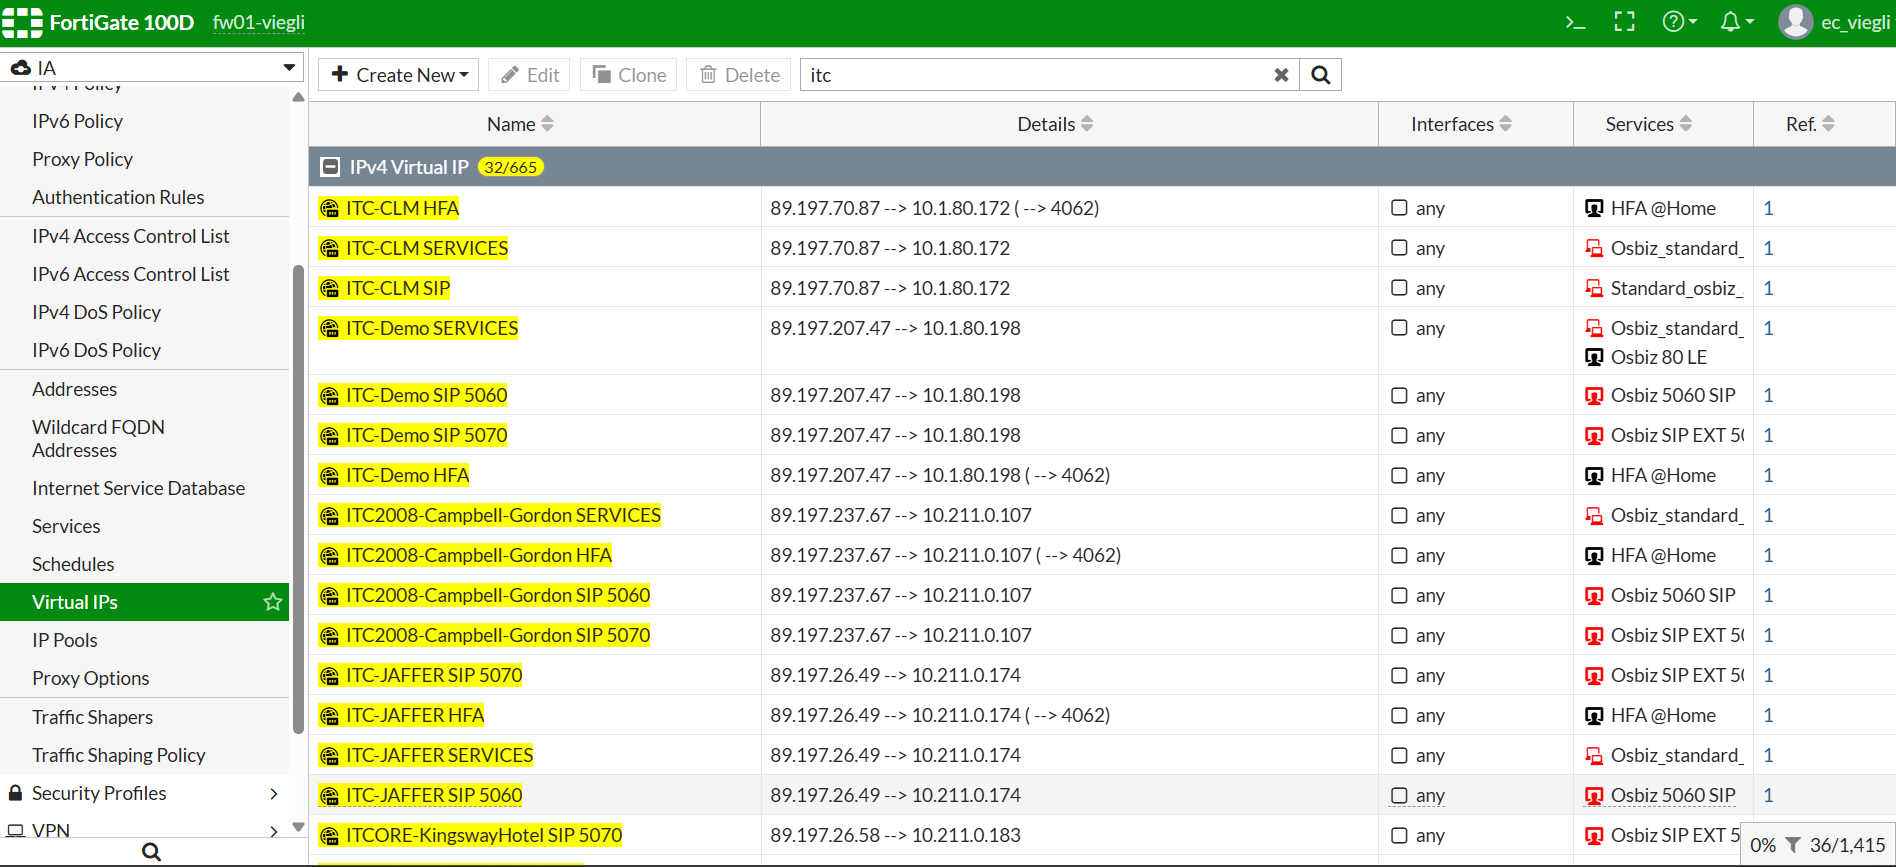Click the sidebar scroll down arrow

[x=298, y=827]
